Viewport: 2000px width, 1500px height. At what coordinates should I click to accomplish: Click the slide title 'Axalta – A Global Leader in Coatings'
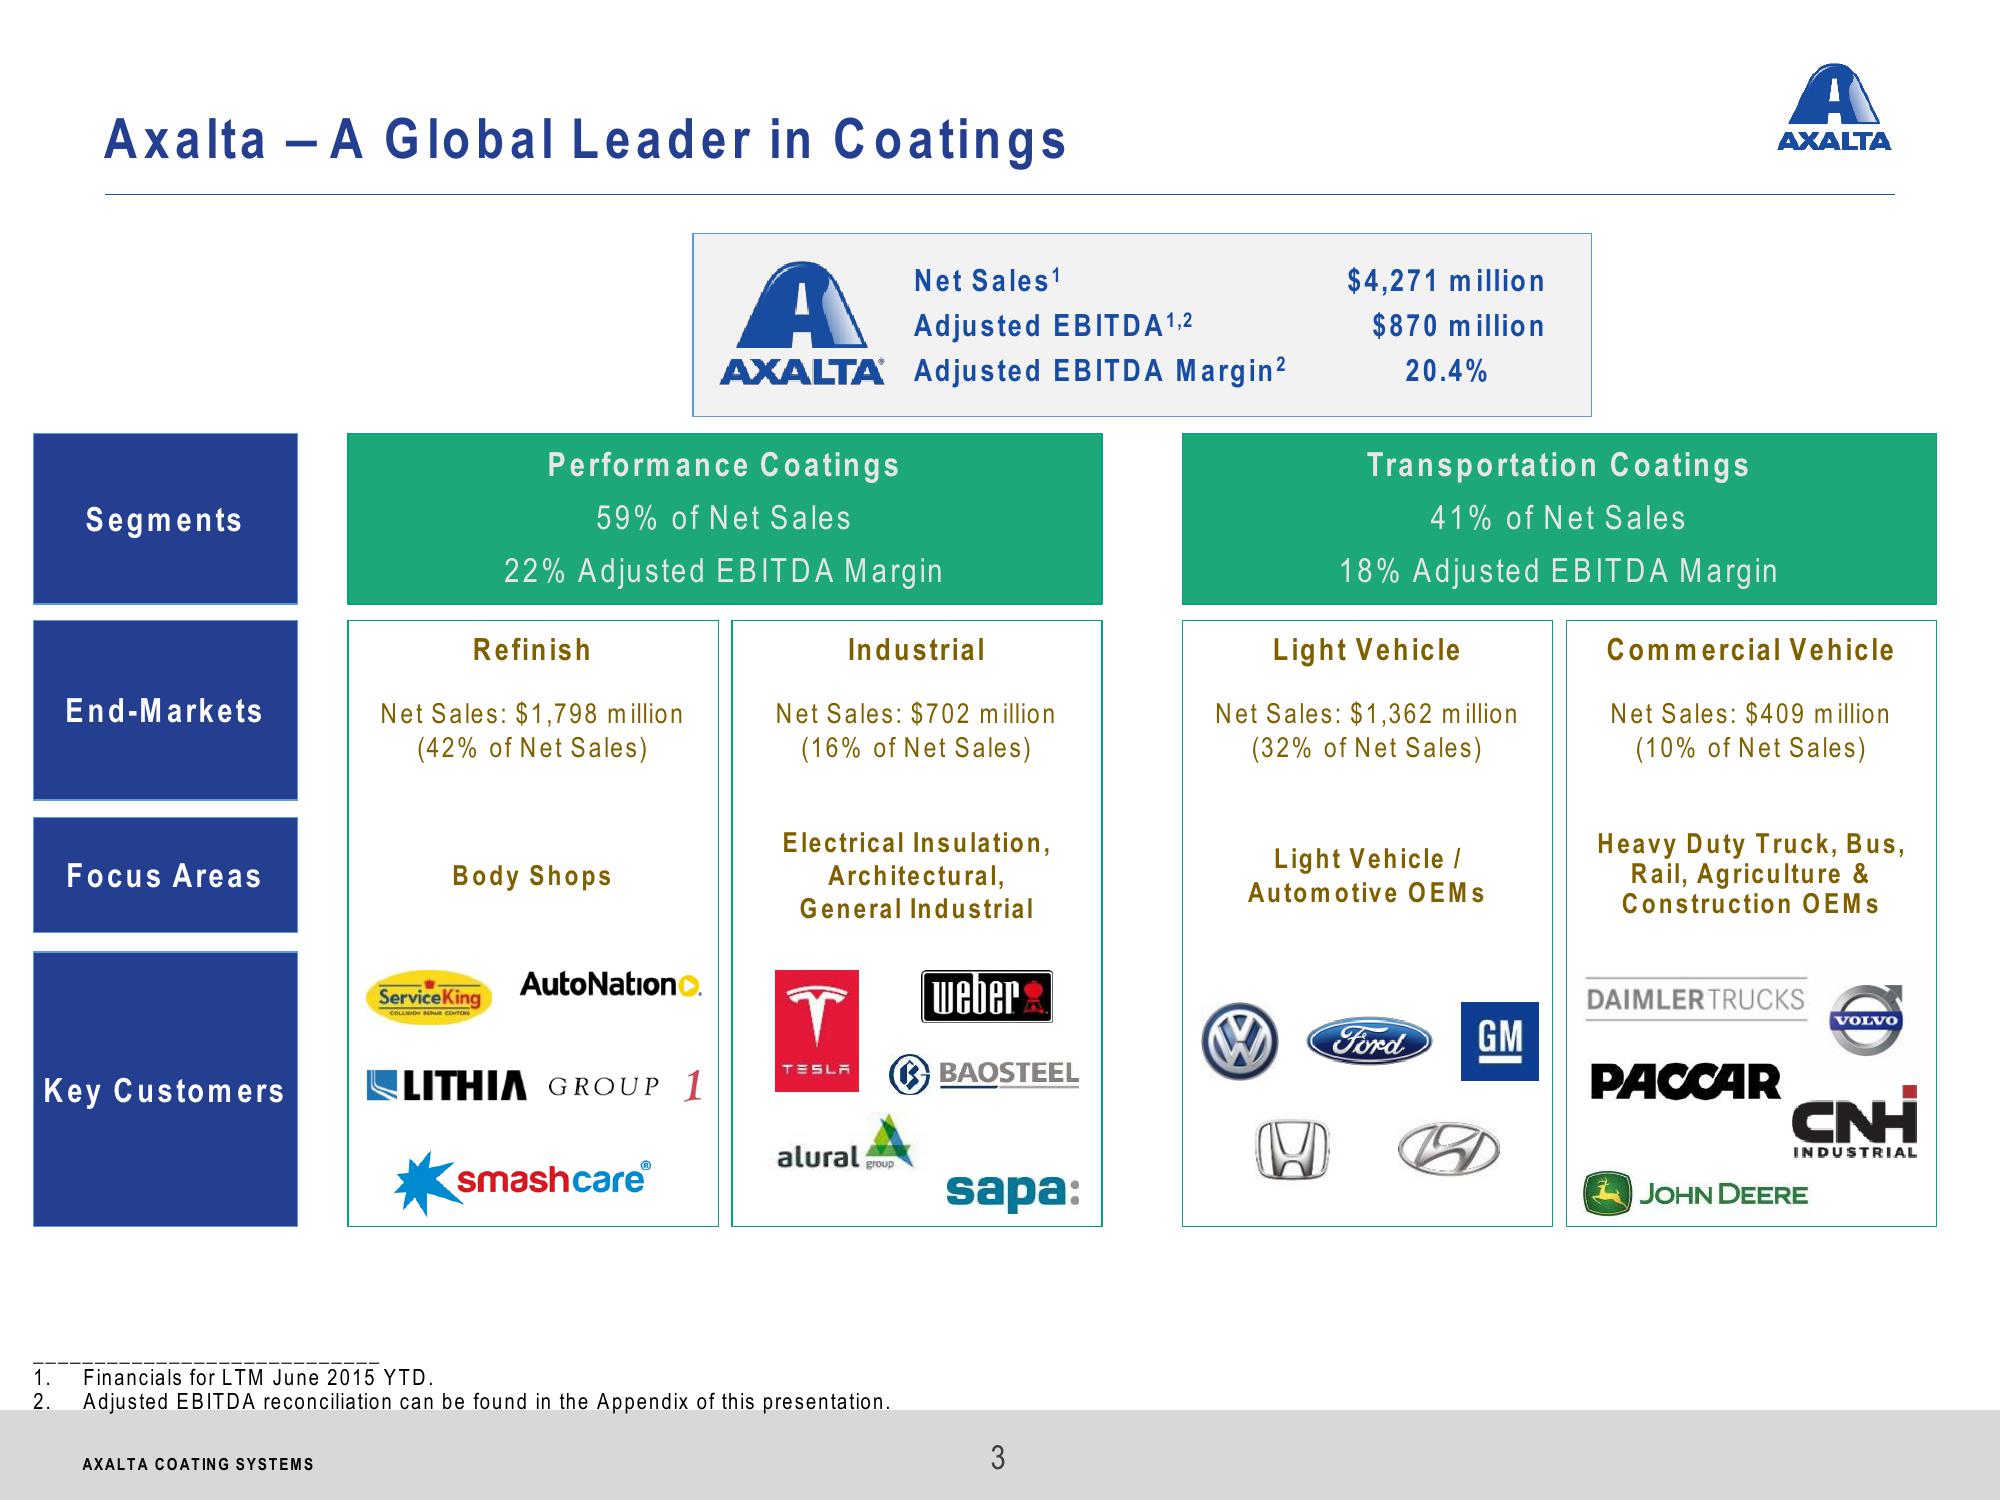click(x=586, y=139)
